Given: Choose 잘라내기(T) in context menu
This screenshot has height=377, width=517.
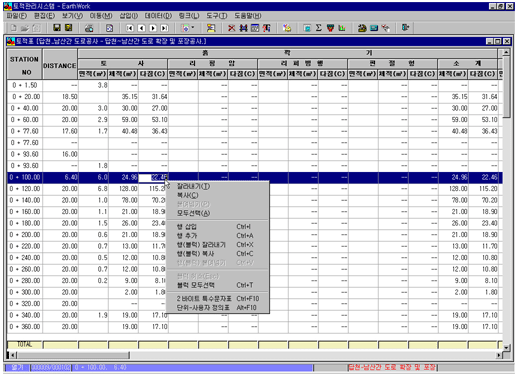Looking at the screenshot, I should (217, 186).
